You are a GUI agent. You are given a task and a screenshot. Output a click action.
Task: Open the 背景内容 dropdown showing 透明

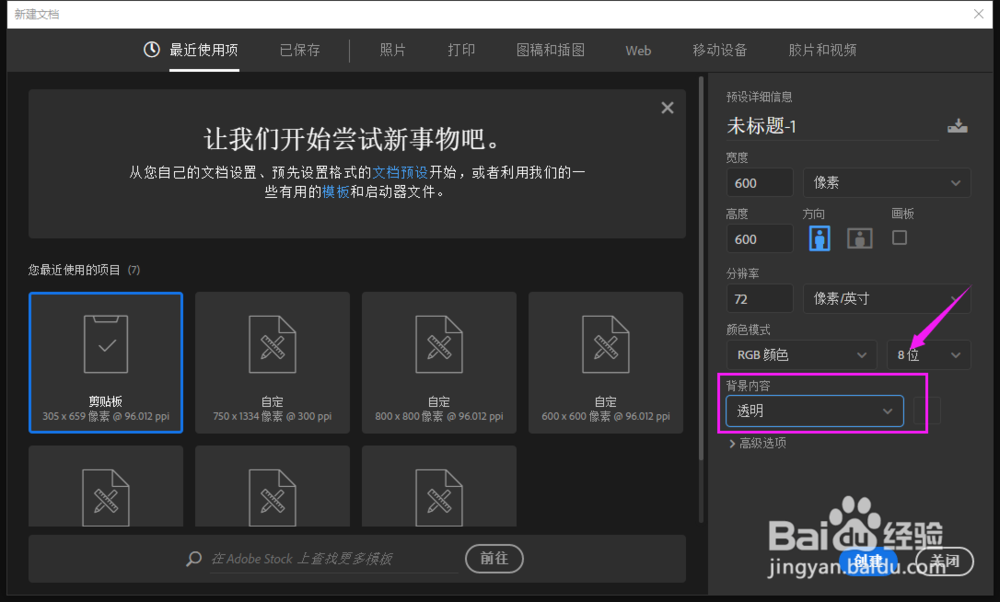tap(813, 410)
